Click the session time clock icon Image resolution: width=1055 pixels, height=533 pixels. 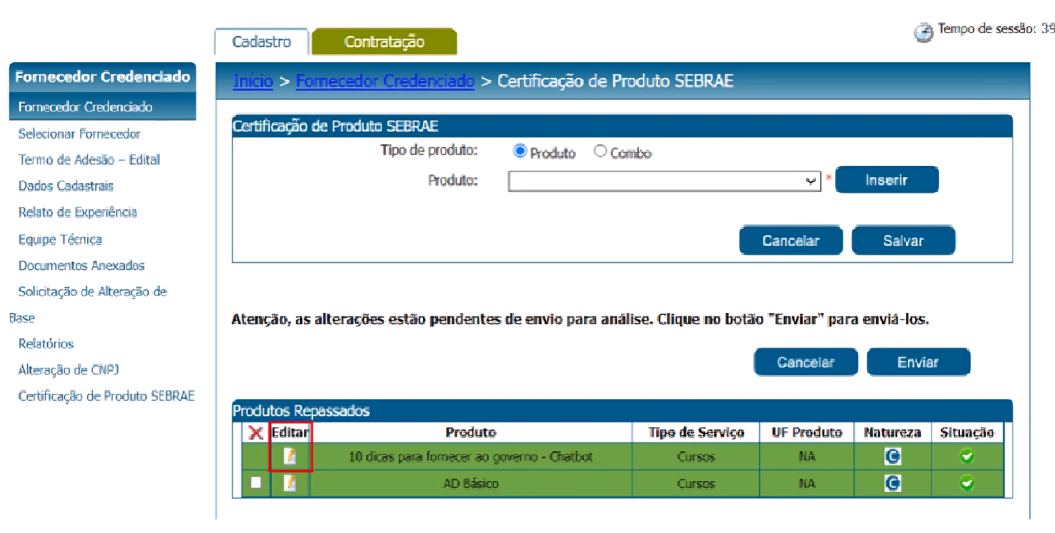click(924, 32)
